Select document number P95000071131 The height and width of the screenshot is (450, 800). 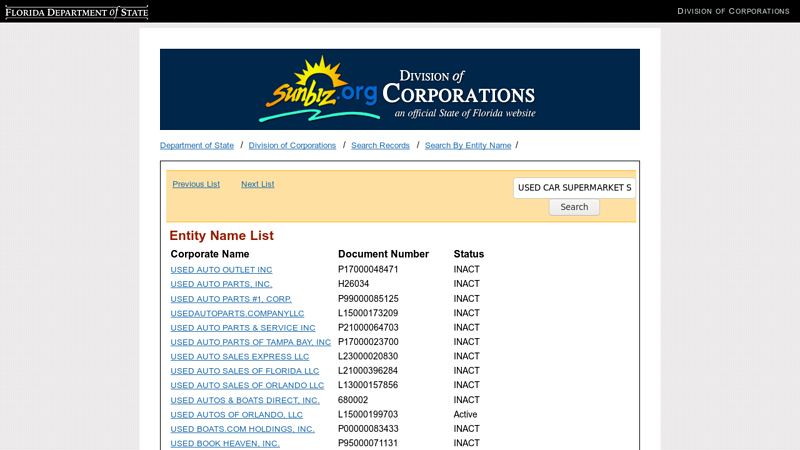[x=368, y=443]
